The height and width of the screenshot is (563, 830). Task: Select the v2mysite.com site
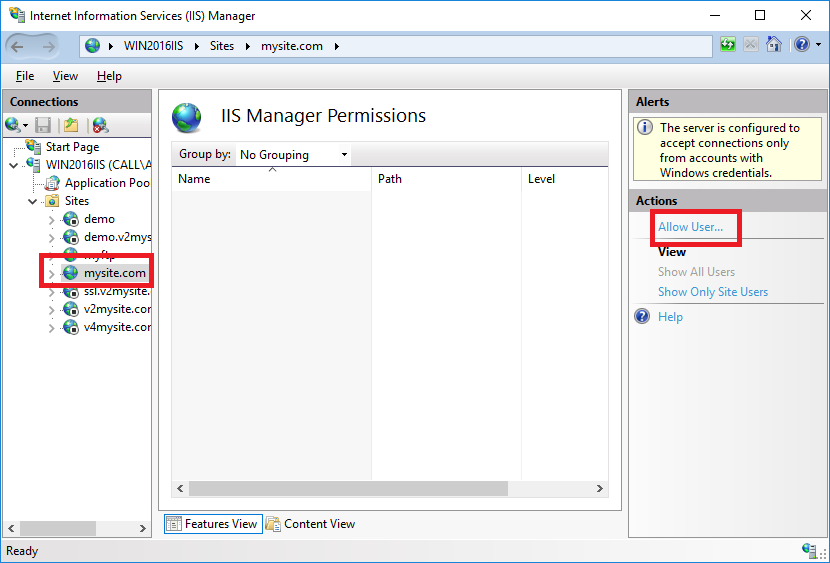coord(117,308)
